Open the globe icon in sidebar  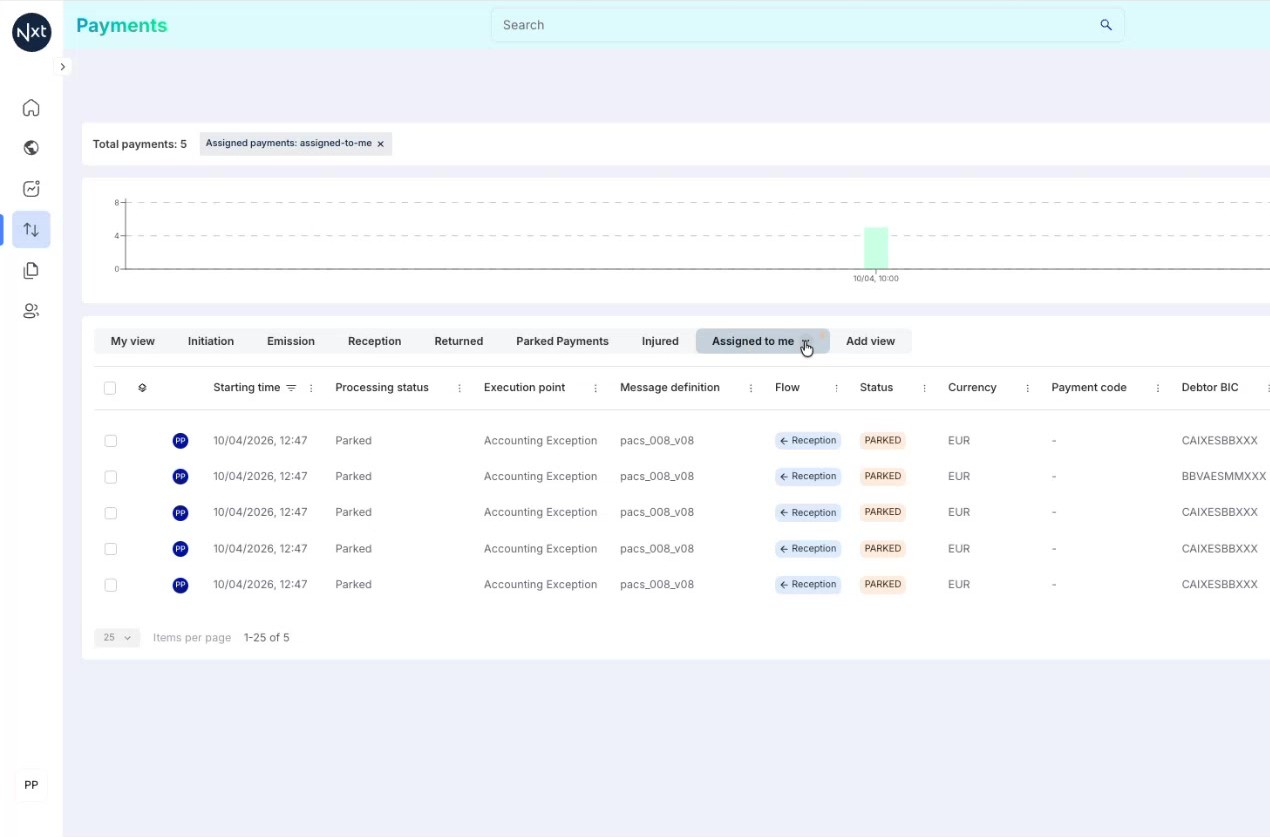click(31, 148)
